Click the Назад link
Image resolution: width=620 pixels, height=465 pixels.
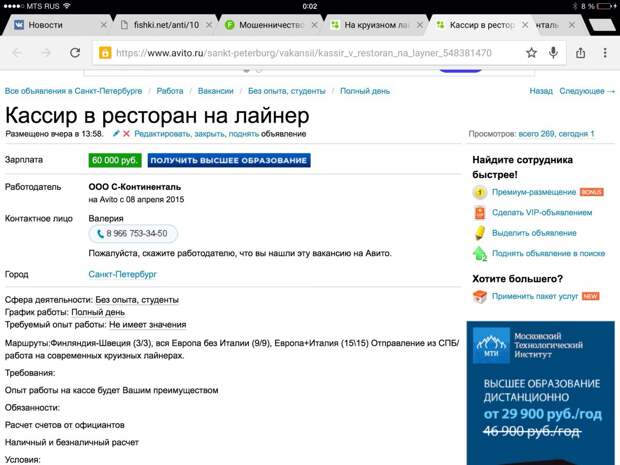541,91
